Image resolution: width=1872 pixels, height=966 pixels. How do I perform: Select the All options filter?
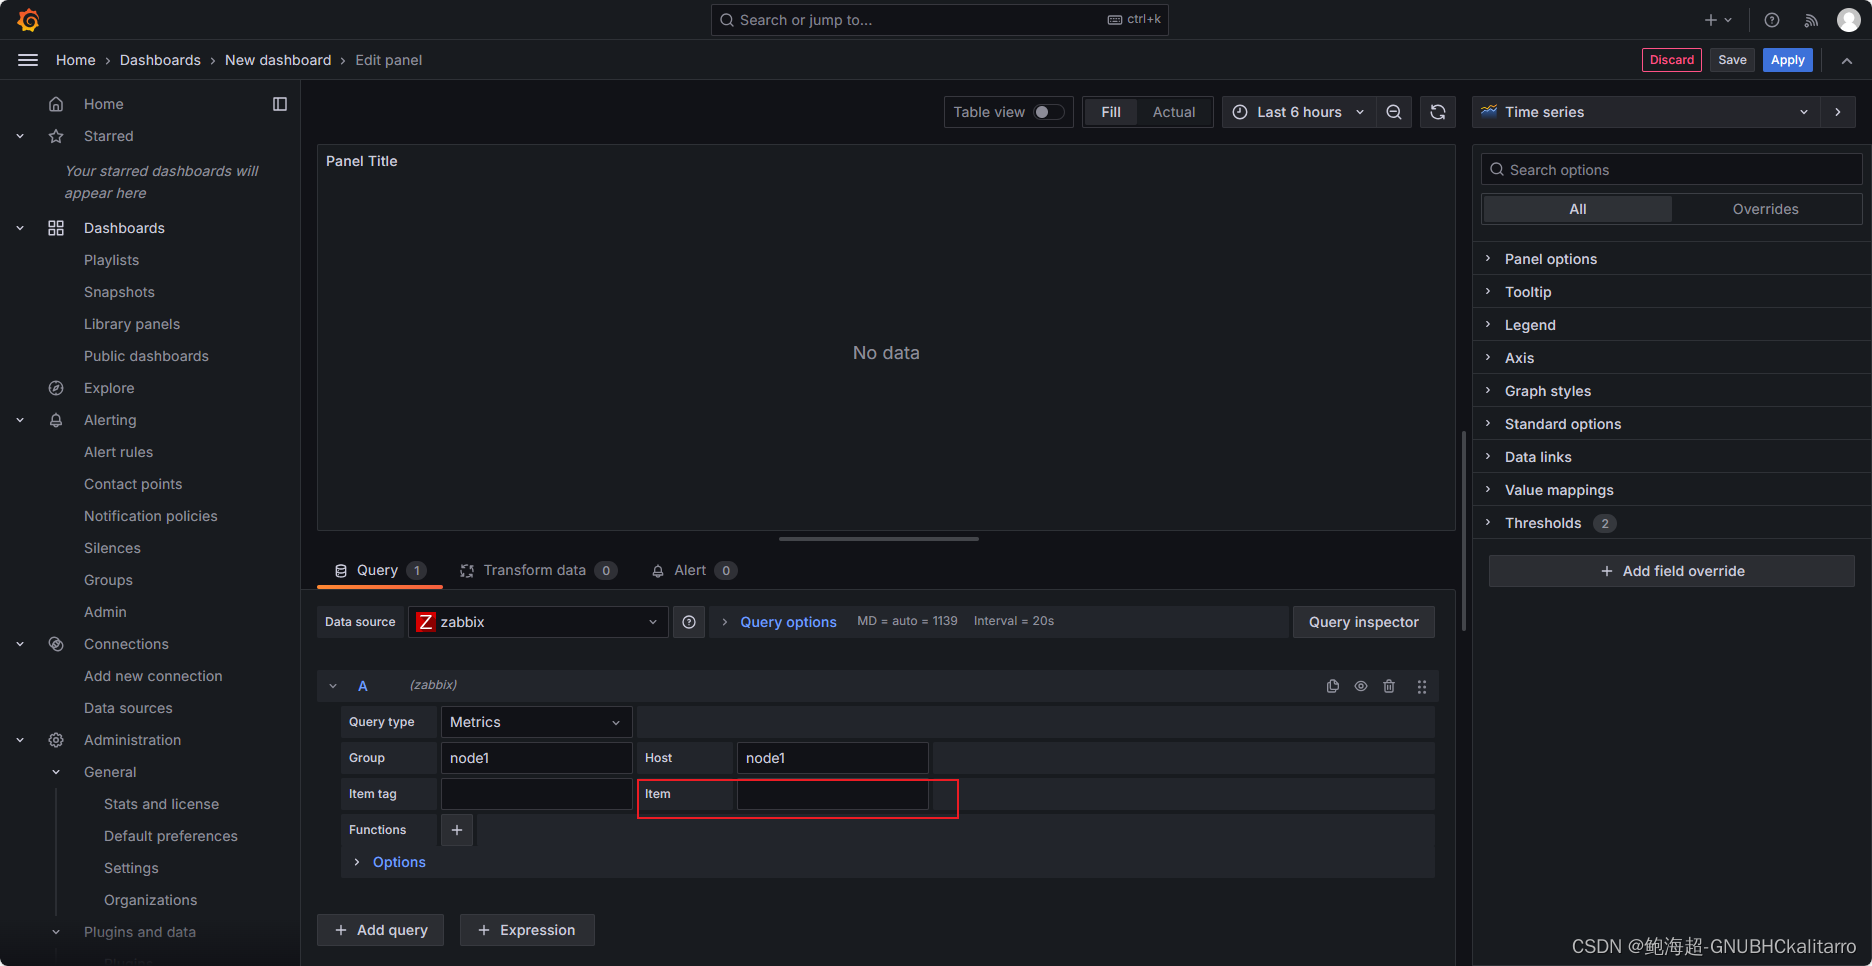tap(1577, 209)
